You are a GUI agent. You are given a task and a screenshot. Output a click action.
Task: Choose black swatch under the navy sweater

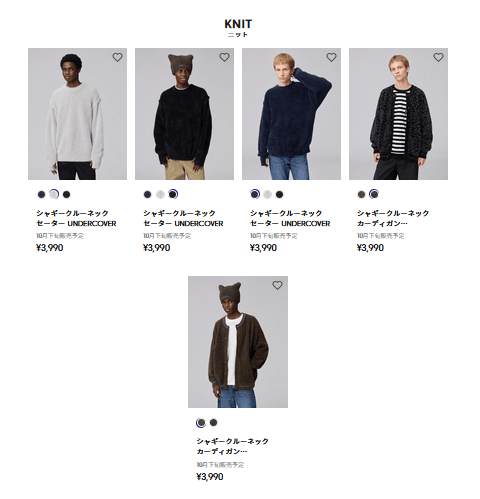[x=280, y=194]
